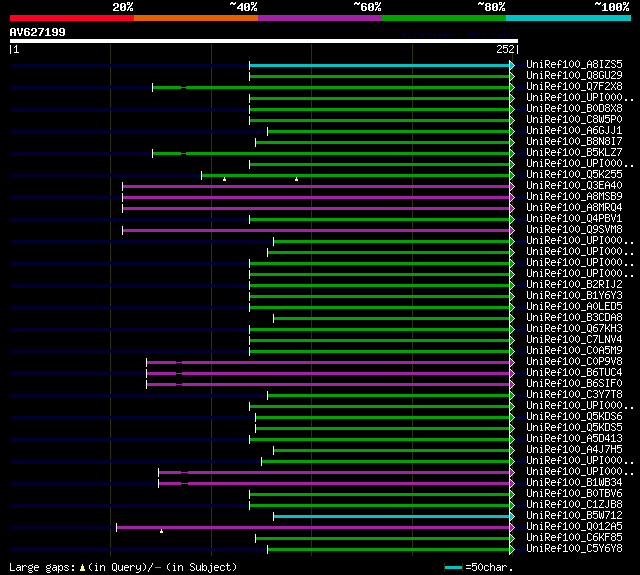Select hit label UniRef100_A5D413
This screenshot has width=640, height=575.
[x=574, y=439]
